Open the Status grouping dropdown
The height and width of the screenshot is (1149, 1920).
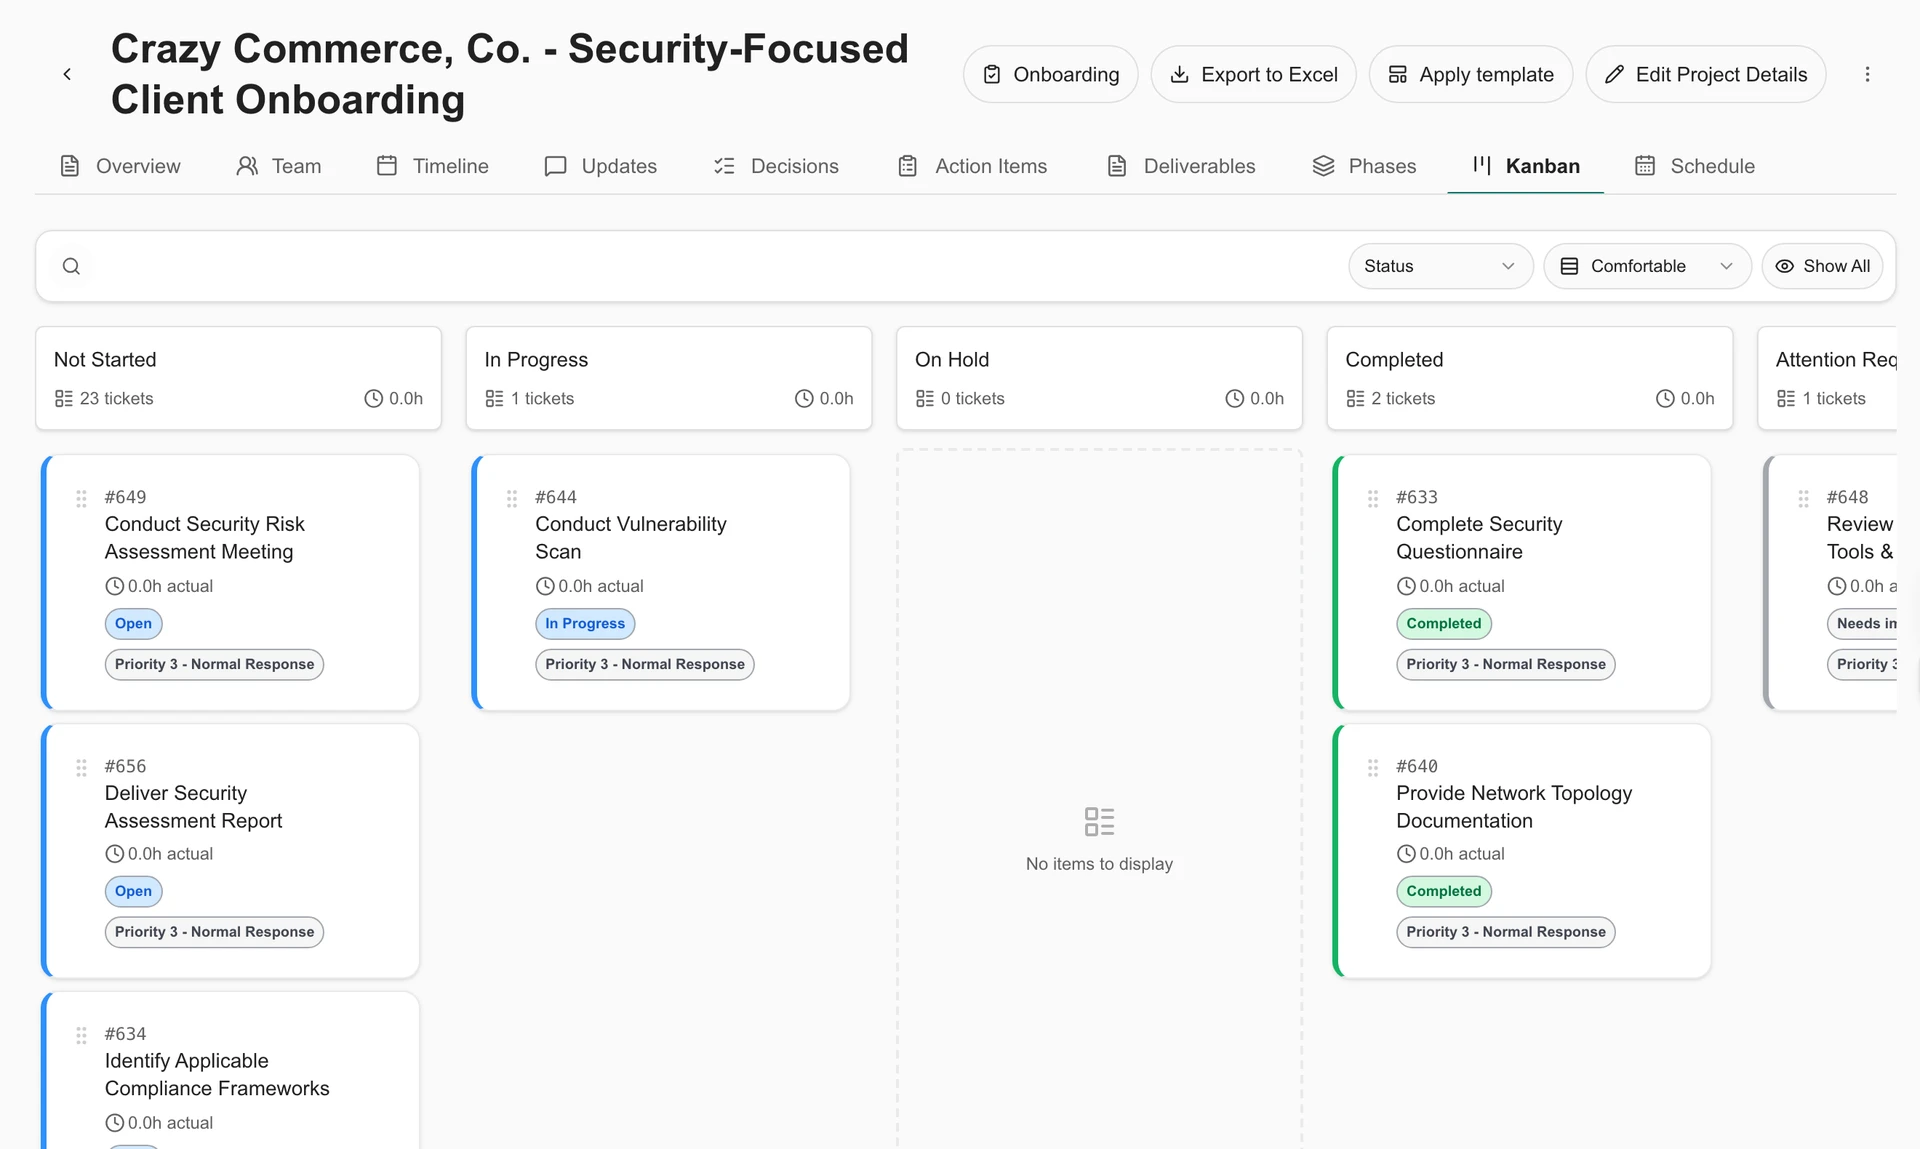1440,266
